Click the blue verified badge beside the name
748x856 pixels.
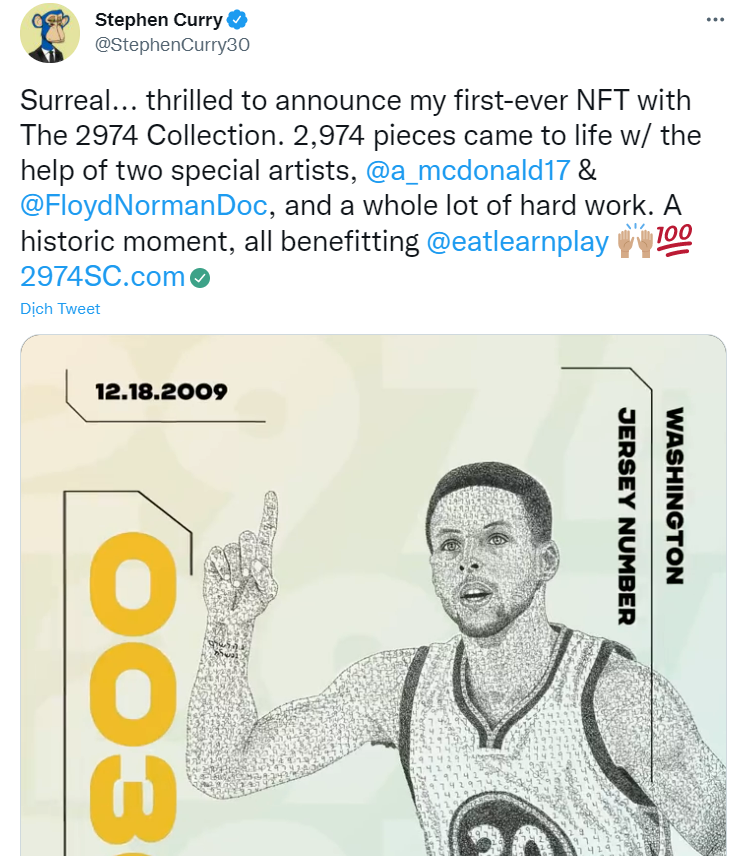click(237, 20)
